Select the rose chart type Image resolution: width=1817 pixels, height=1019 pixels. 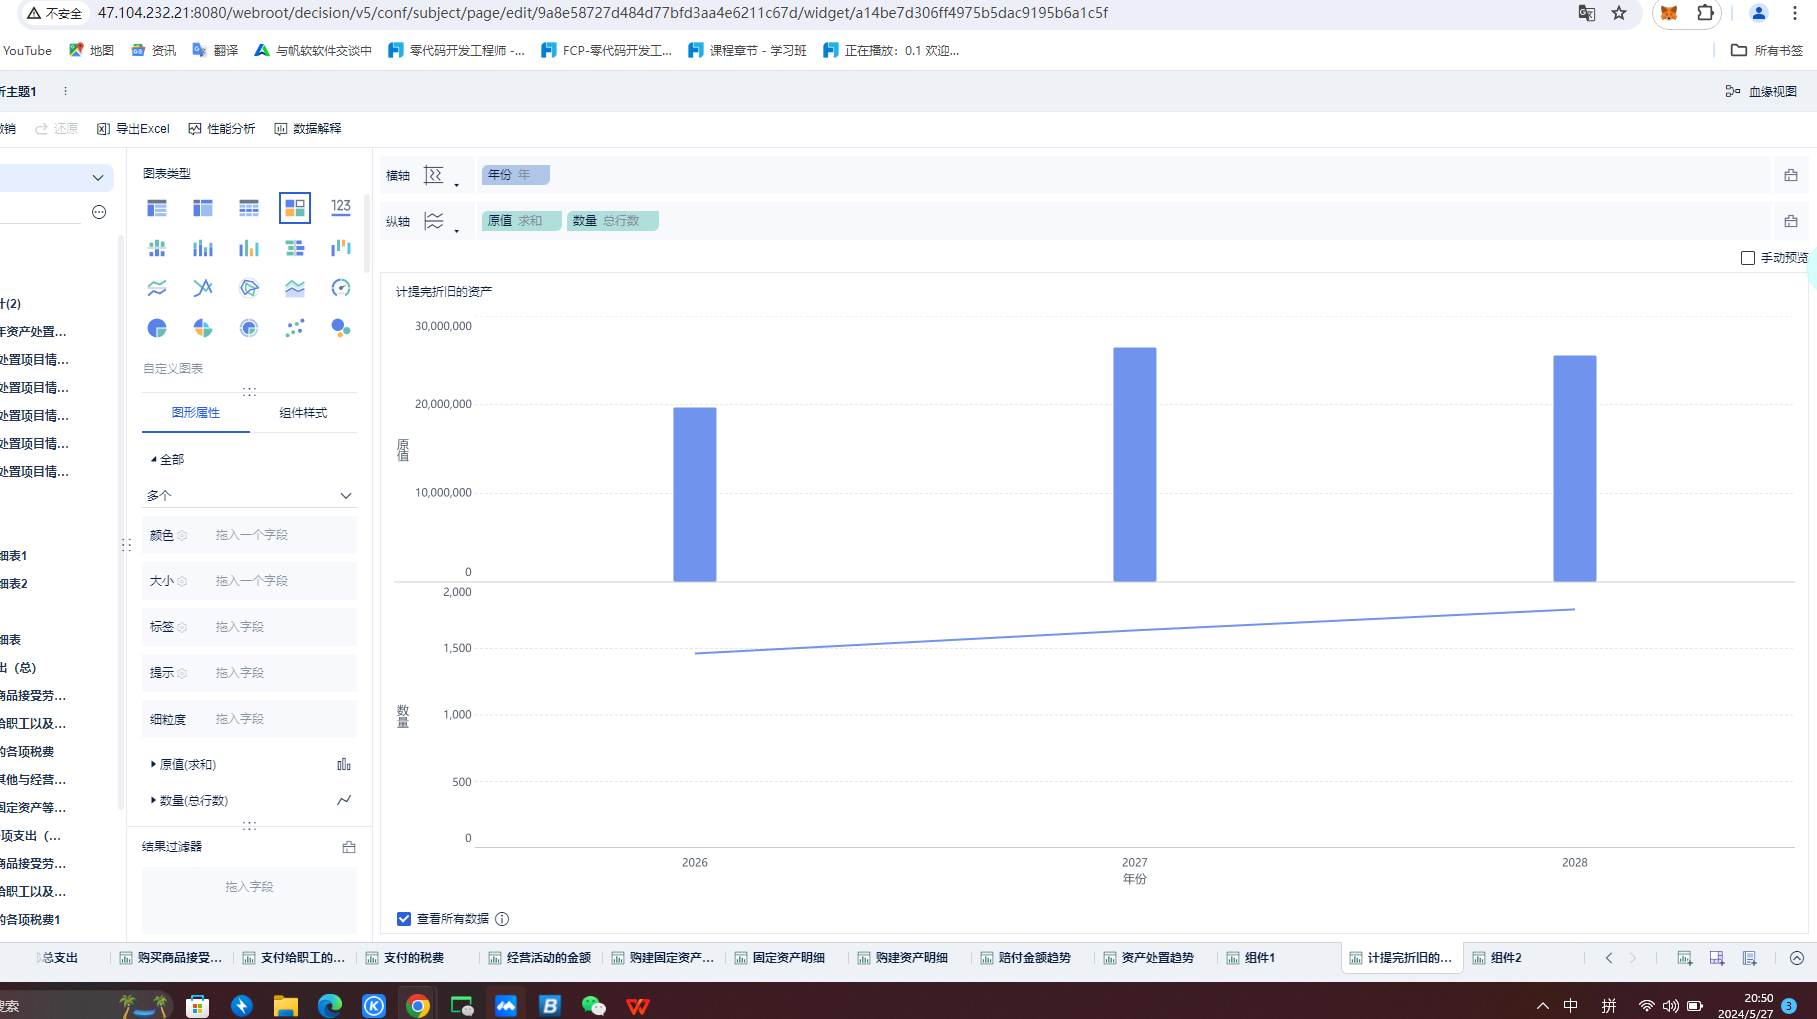[x=203, y=328]
